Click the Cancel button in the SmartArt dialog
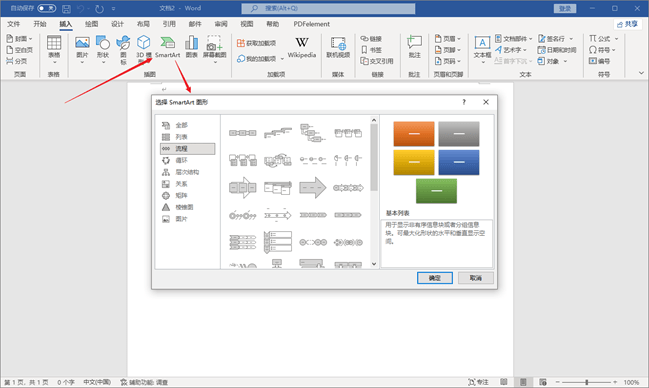 [x=476, y=278]
